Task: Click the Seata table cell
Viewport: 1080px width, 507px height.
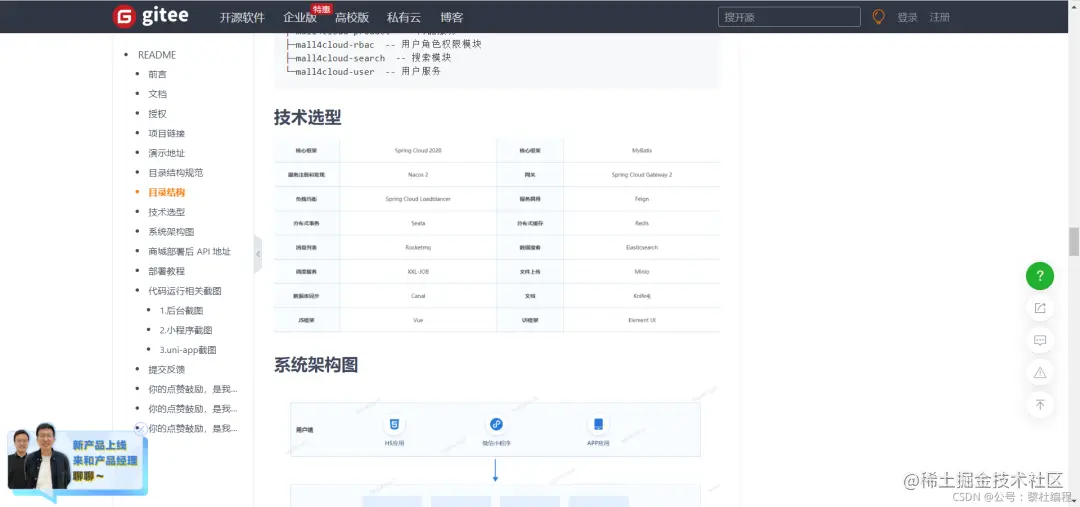Action: pos(418,223)
